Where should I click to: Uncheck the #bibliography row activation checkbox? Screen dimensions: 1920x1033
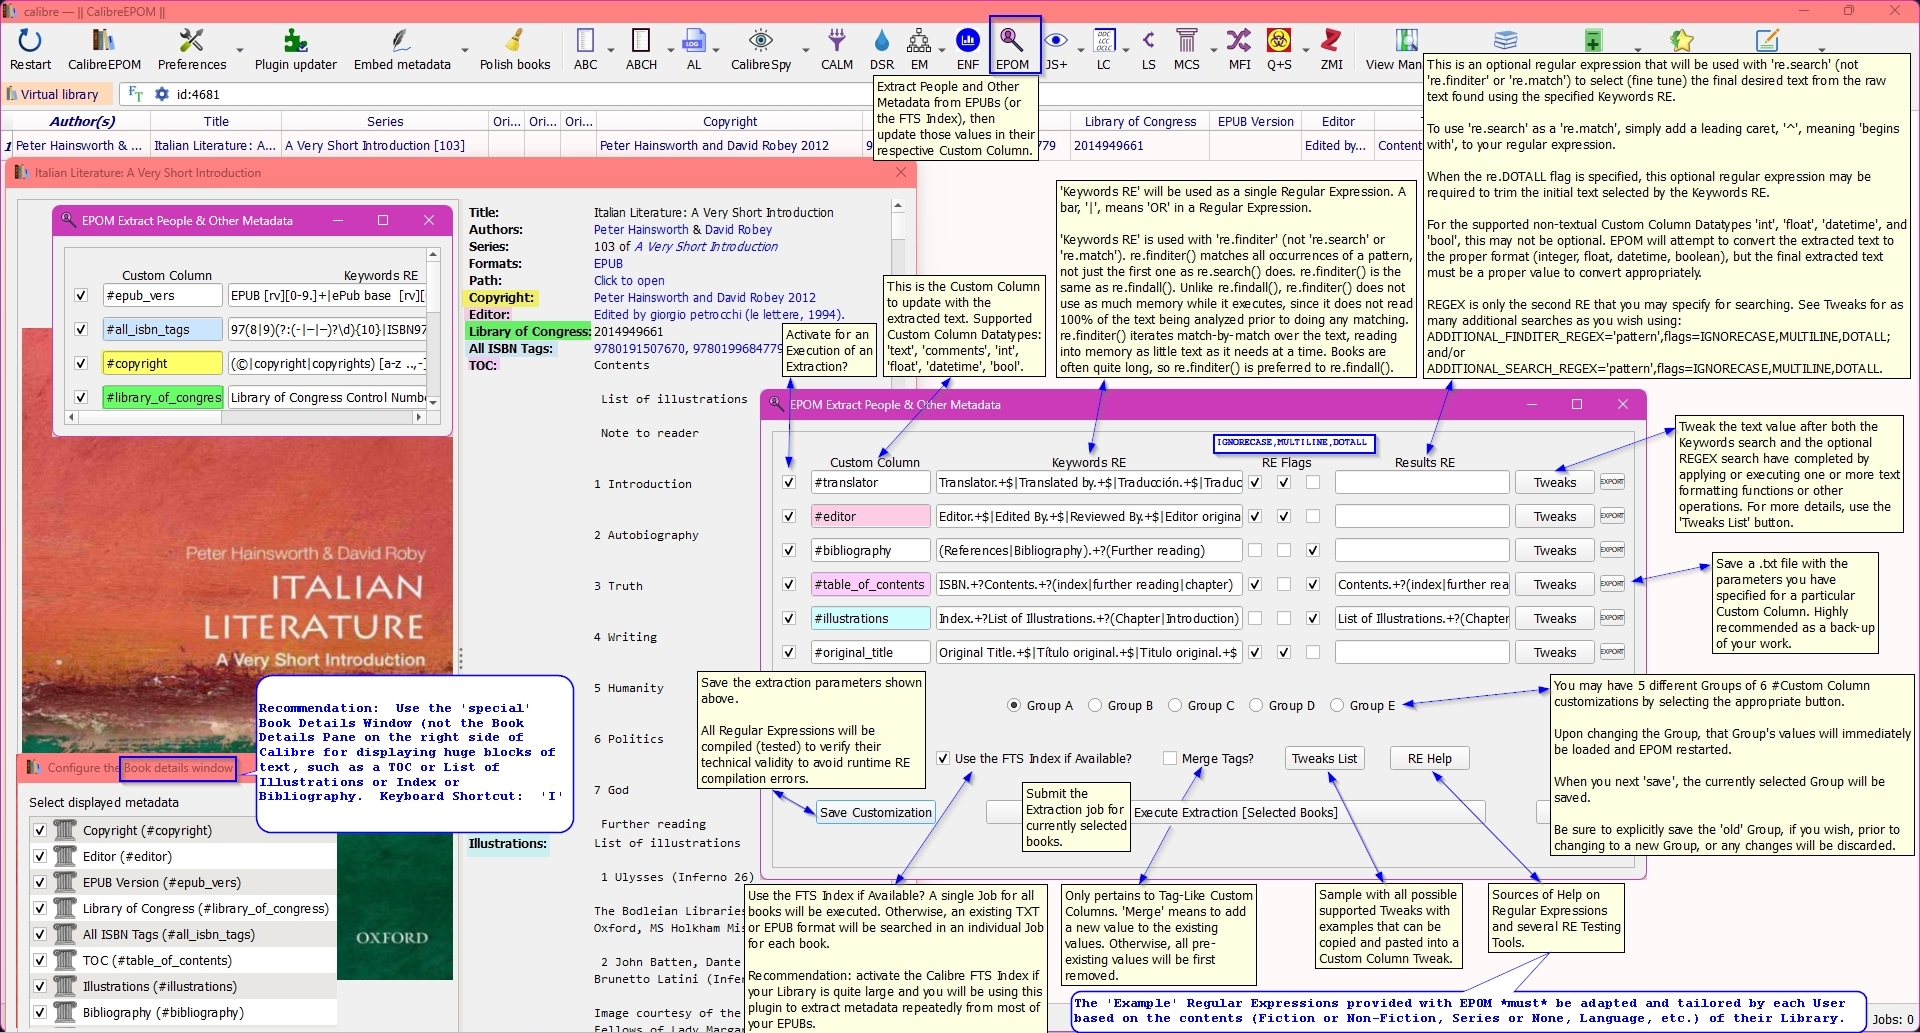click(x=789, y=550)
